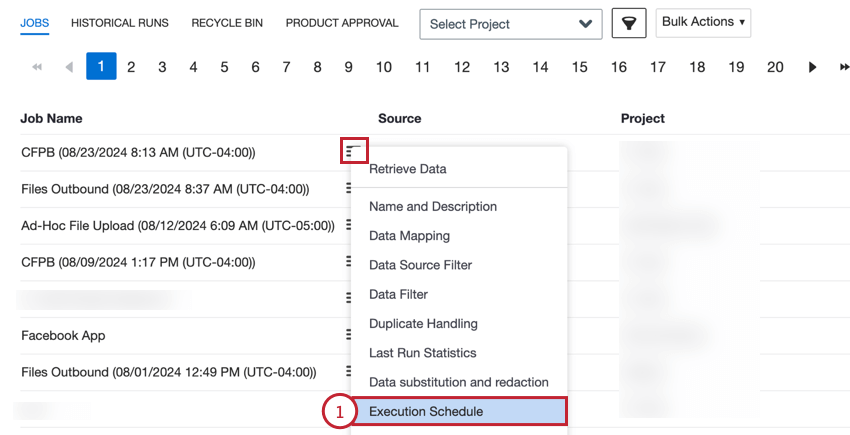Go to the first page arrow
The width and height of the screenshot is (850, 435).
click(x=38, y=67)
